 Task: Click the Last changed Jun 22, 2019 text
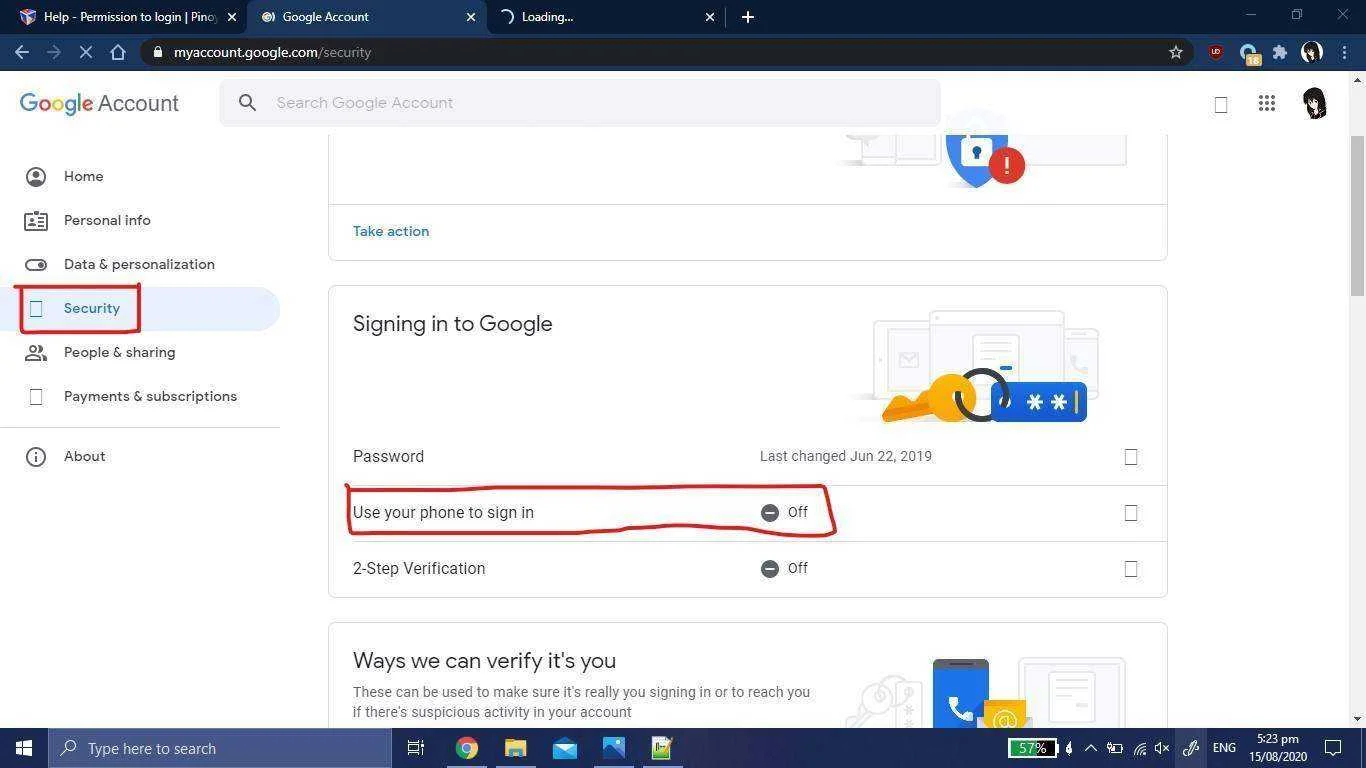846,456
